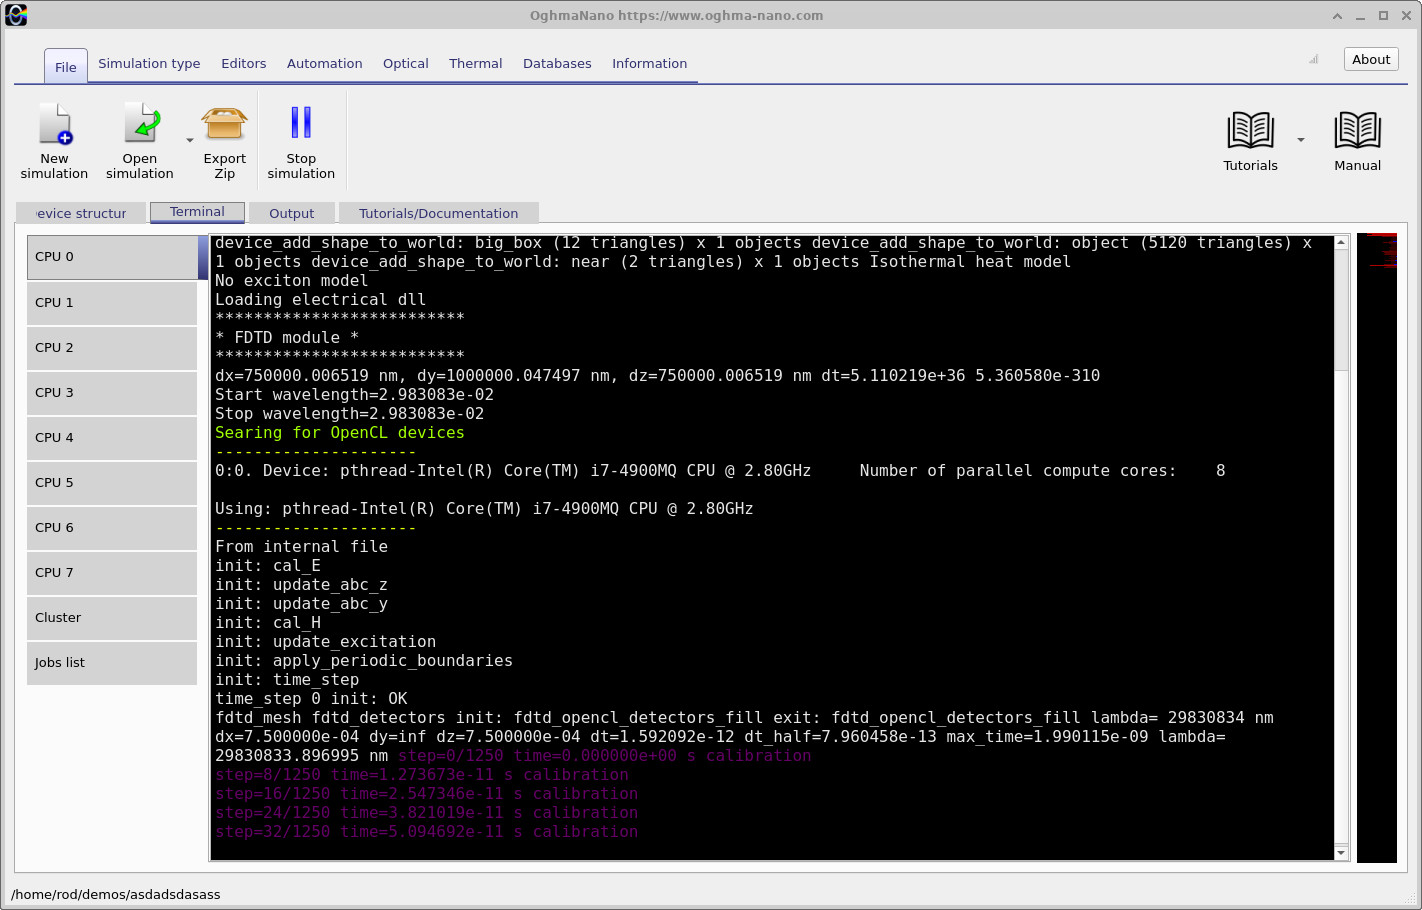Select the CPU 3 terminal

pyautogui.click(x=112, y=392)
